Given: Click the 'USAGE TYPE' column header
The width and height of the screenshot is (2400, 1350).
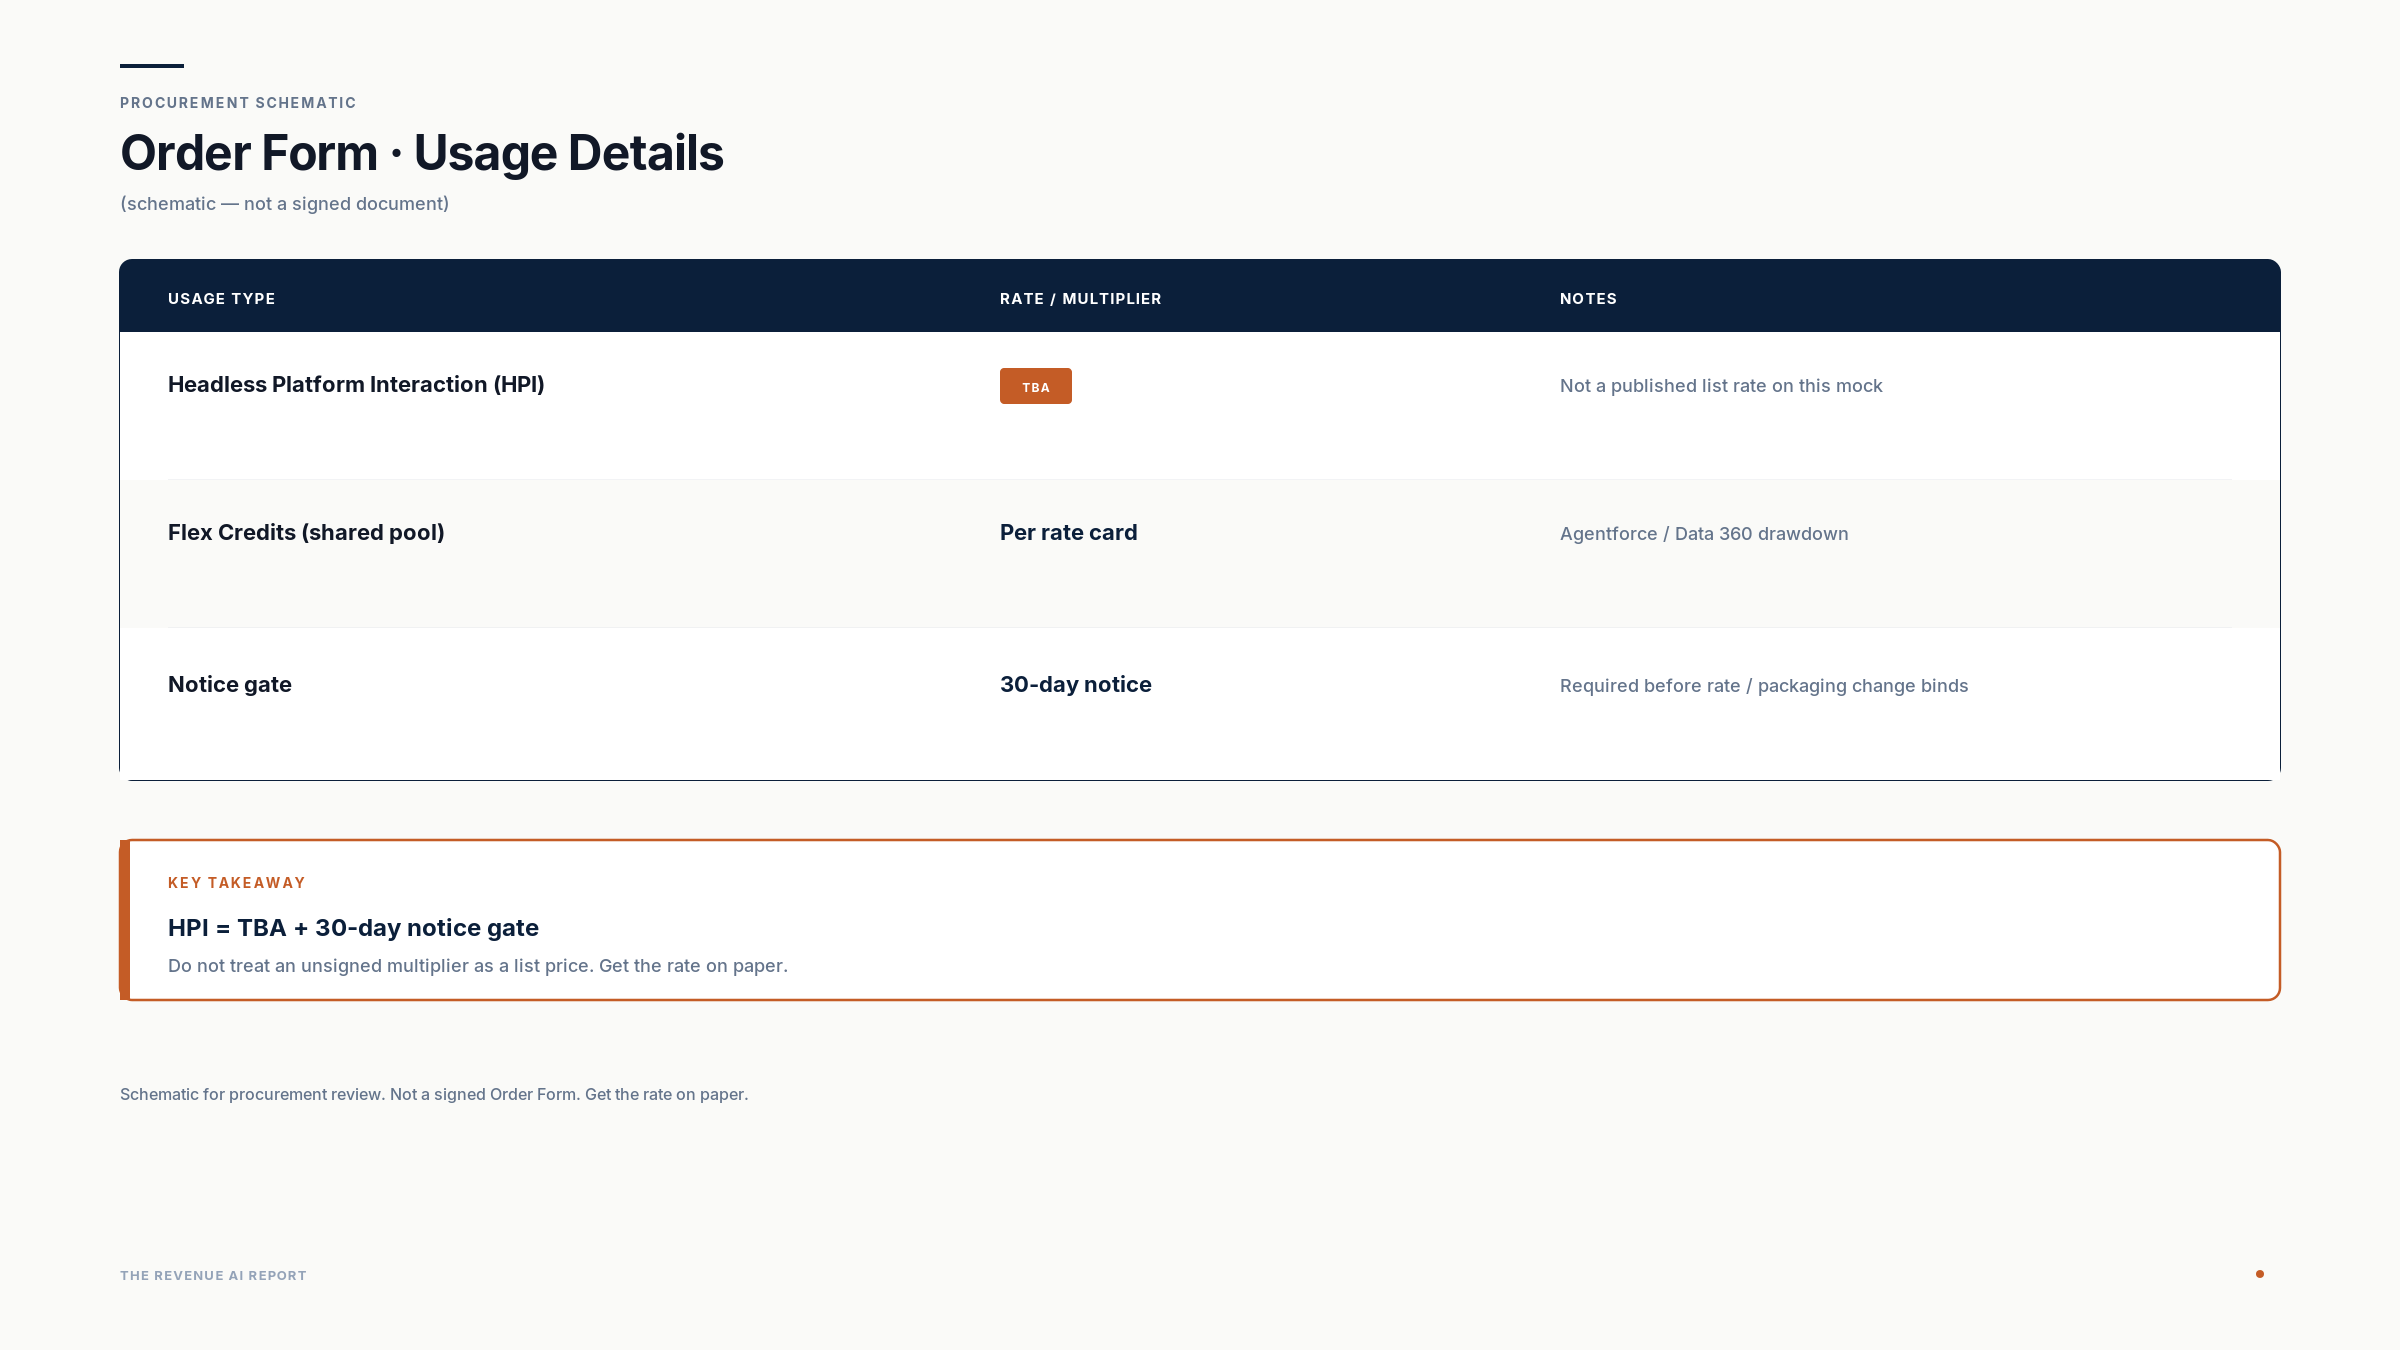Looking at the screenshot, I should tap(221, 299).
